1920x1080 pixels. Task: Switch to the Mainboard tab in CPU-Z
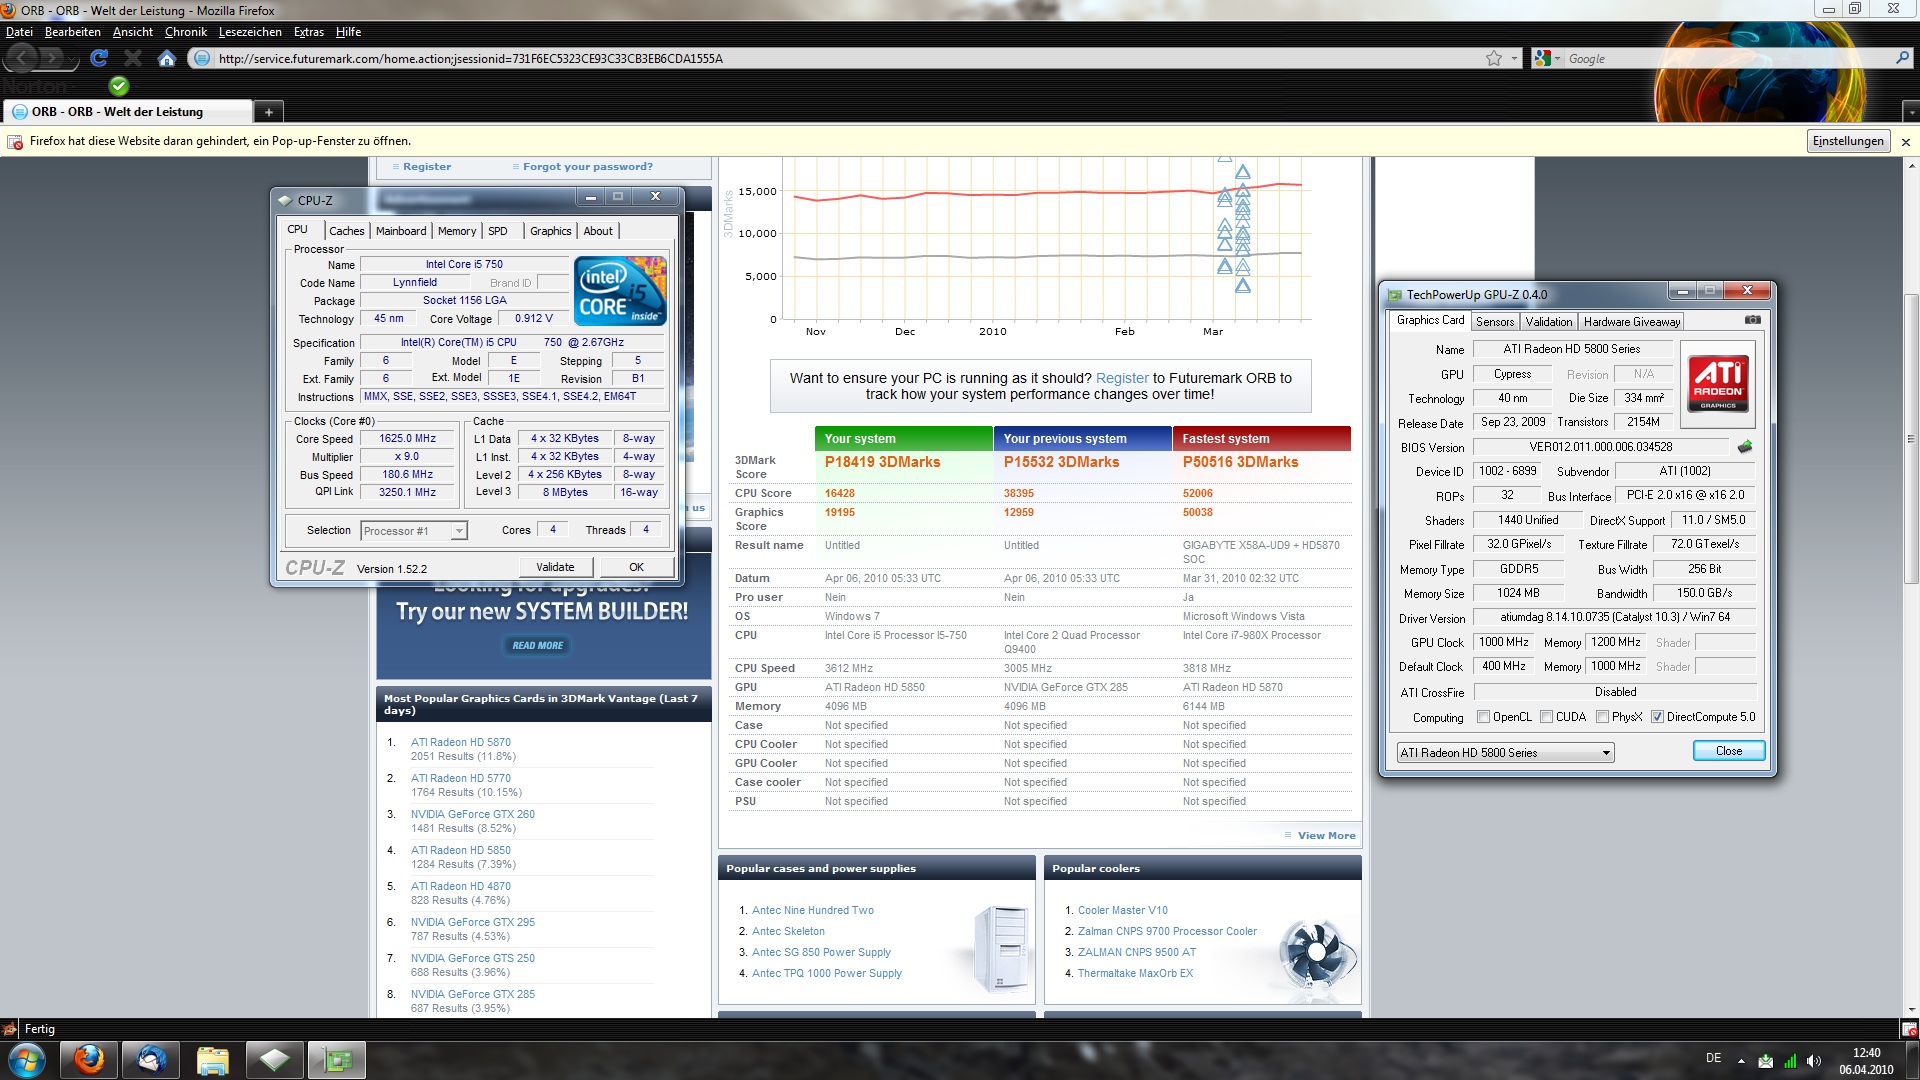(x=401, y=231)
